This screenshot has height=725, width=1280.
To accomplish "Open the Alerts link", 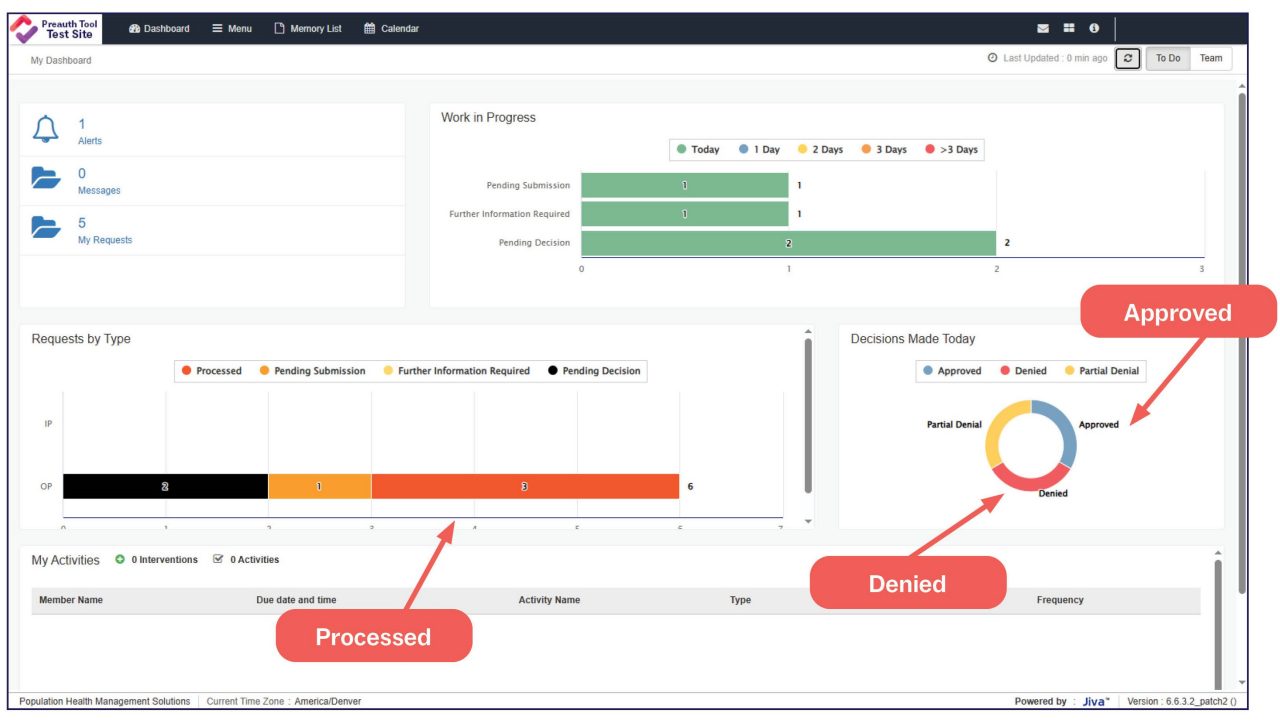I will coord(90,141).
